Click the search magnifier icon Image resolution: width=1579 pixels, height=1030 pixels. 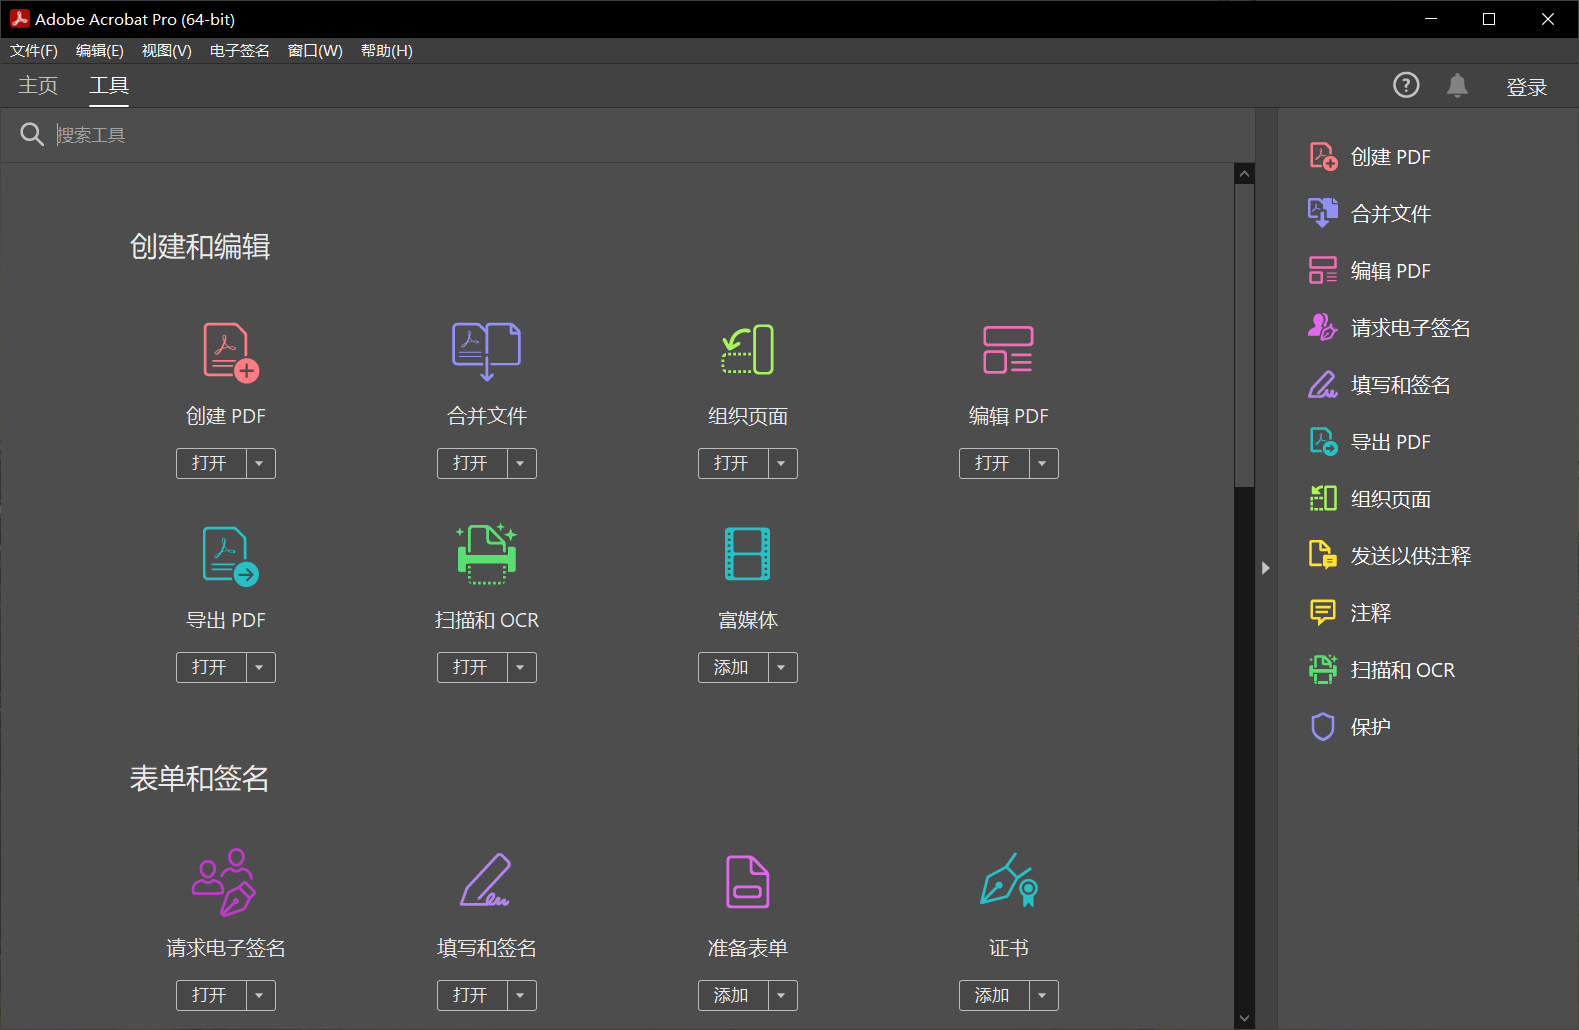pos(32,134)
